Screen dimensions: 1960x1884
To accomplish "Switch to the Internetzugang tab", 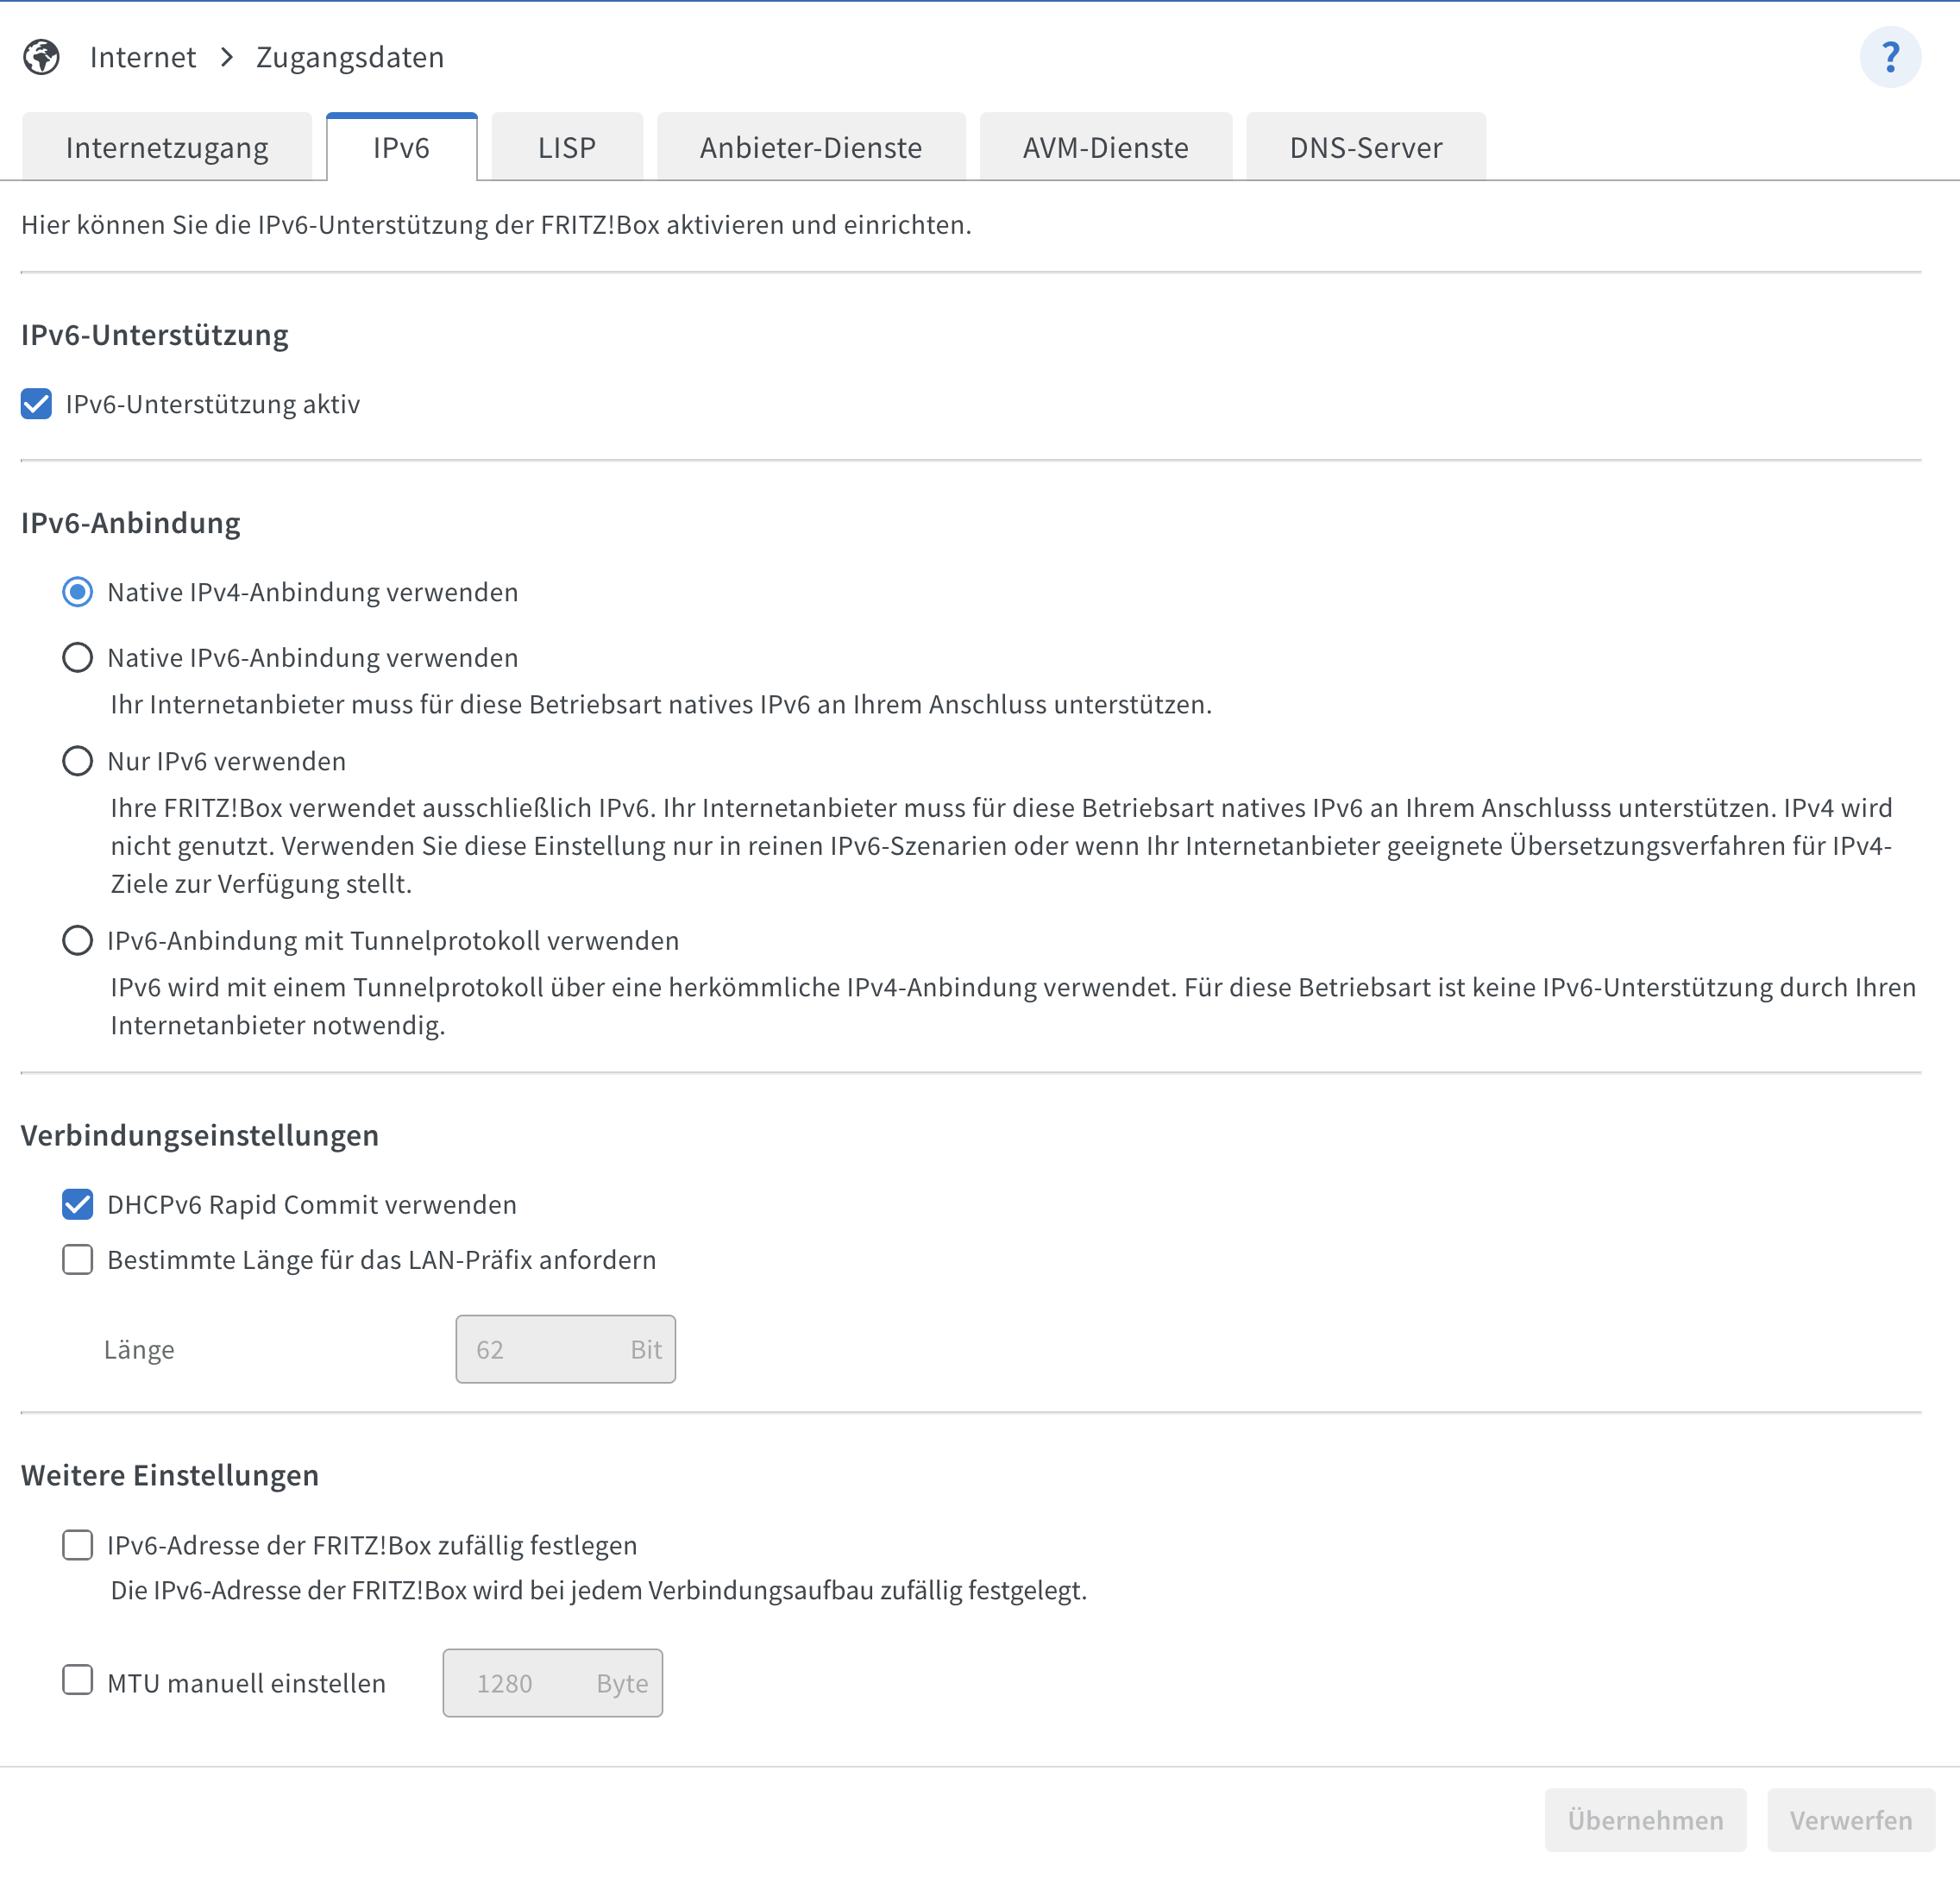I will [x=167, y=148].
